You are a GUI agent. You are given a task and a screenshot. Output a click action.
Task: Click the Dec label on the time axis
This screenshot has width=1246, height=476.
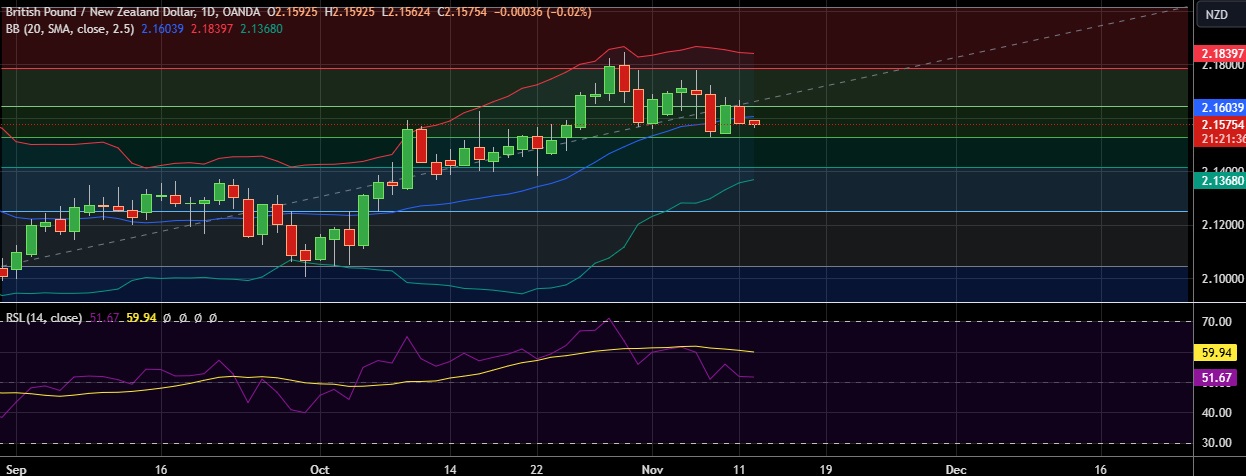pos(956,468)
